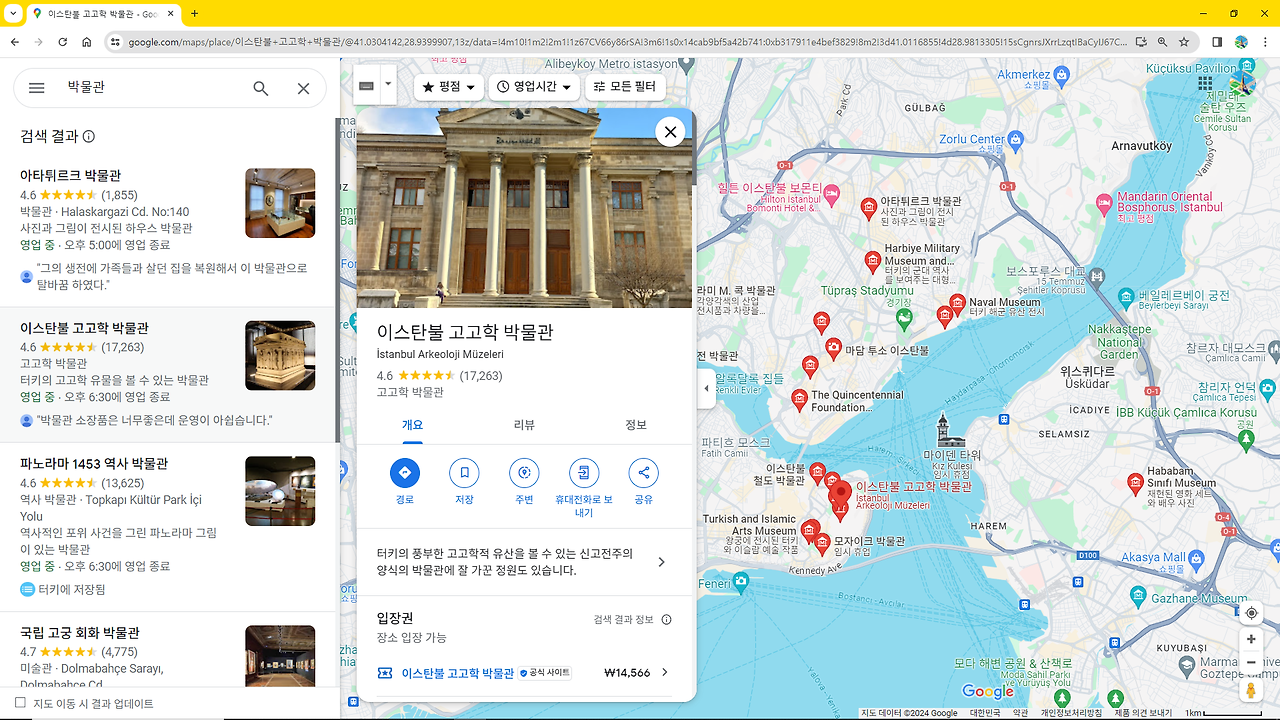Open 이스탄불 고고학 박물관 official ticket link
The width and height of the screenshot is (1280, 720).
(457, 673)
